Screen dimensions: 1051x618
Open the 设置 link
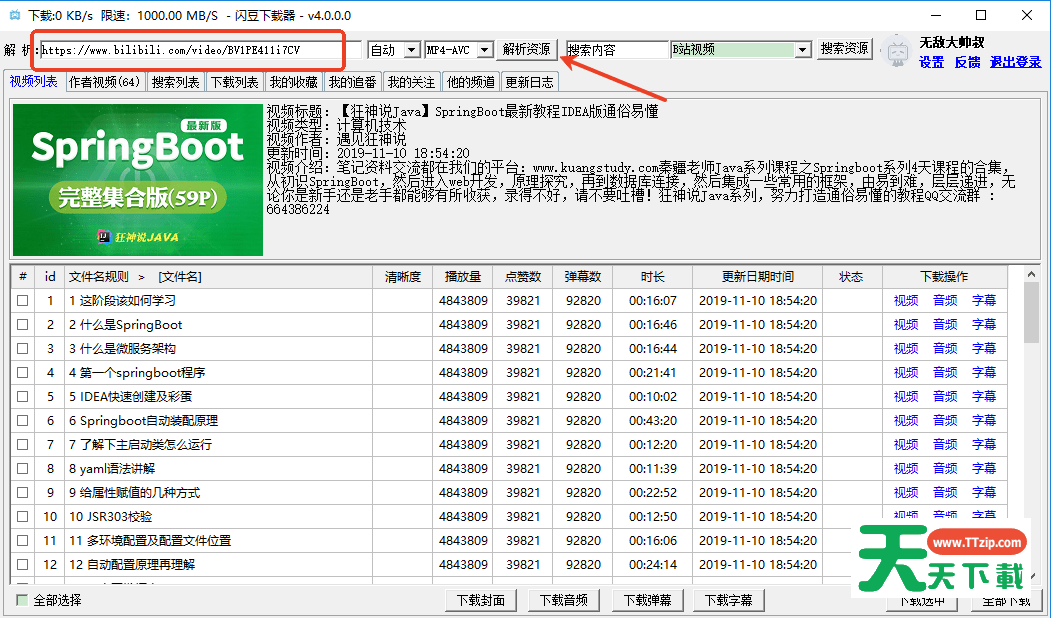coord(931,62)
